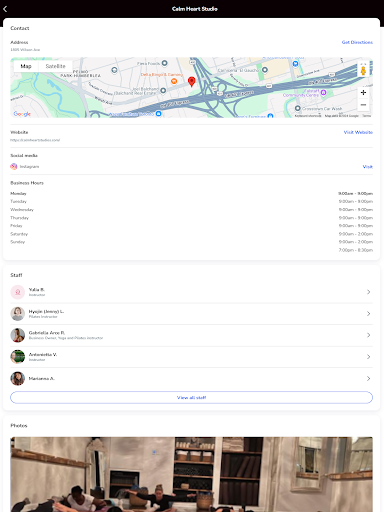384x512 pixels.
Task: Zoom out the map with minus button
Action: (x=363, y=105)
